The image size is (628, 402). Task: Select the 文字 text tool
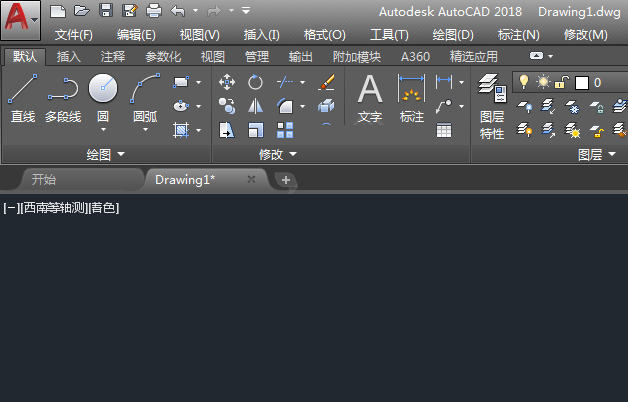(x=370, y=98)
